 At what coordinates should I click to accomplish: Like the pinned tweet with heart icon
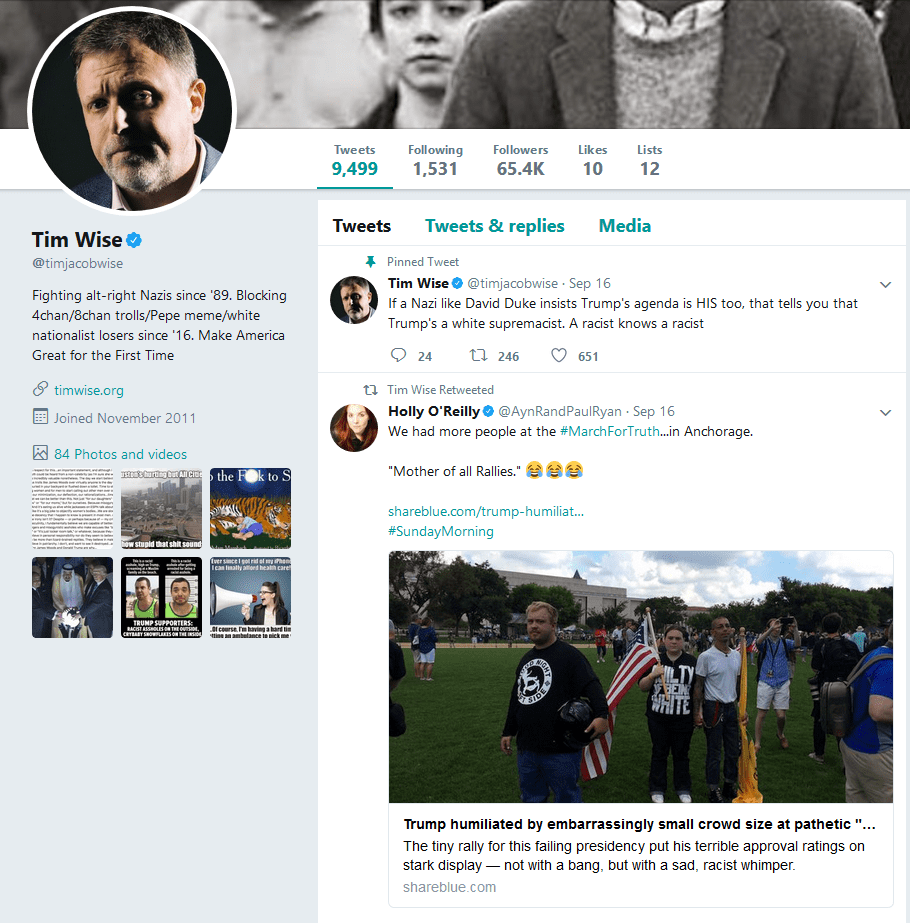click(559, 355)
